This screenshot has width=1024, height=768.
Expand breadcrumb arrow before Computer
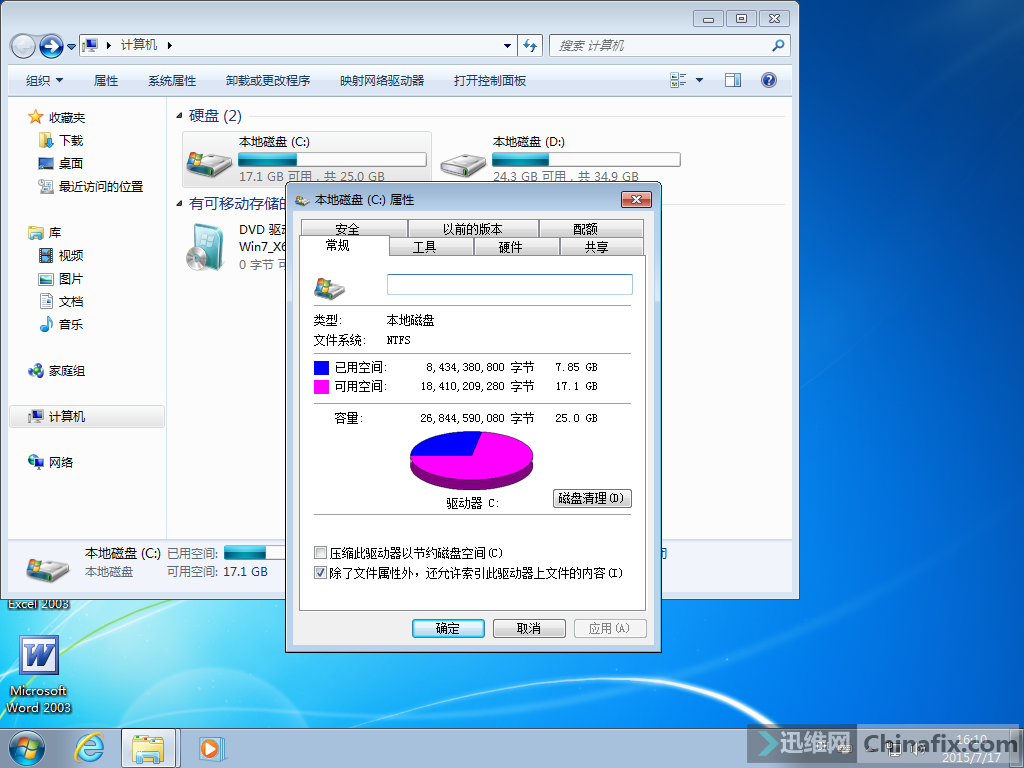pos(108,45)
